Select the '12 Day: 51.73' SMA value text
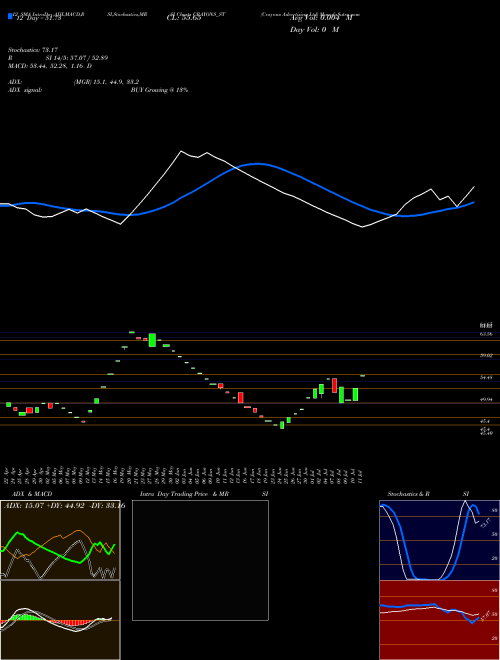The image size is (500, 660). click(x=38, y=18)
